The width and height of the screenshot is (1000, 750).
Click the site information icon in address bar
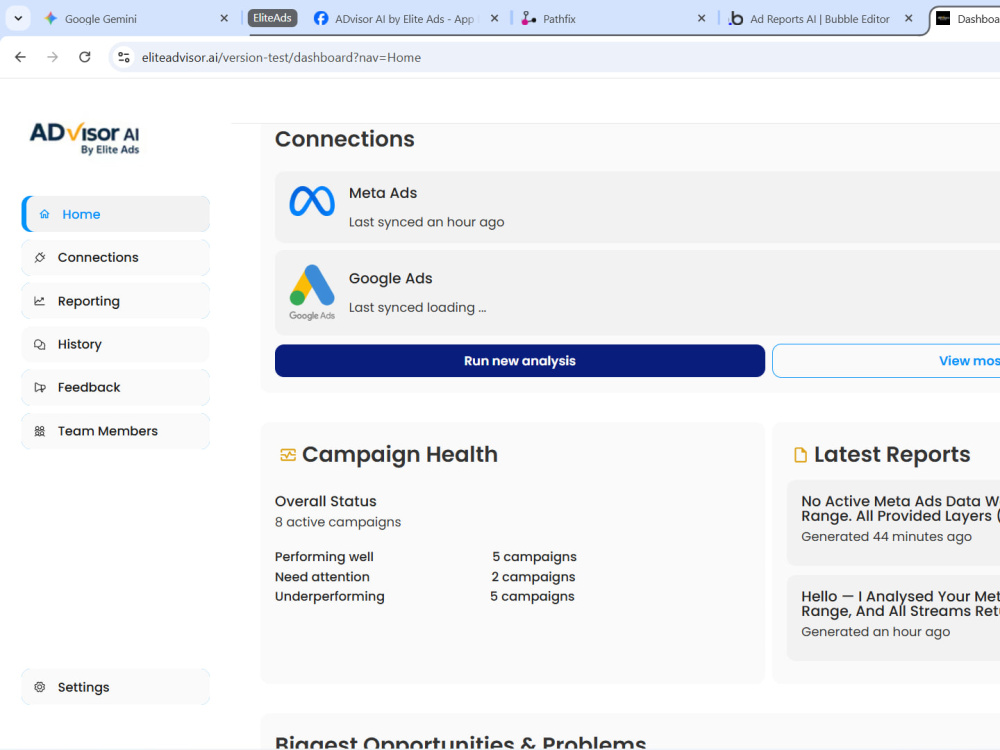(124, 57)
